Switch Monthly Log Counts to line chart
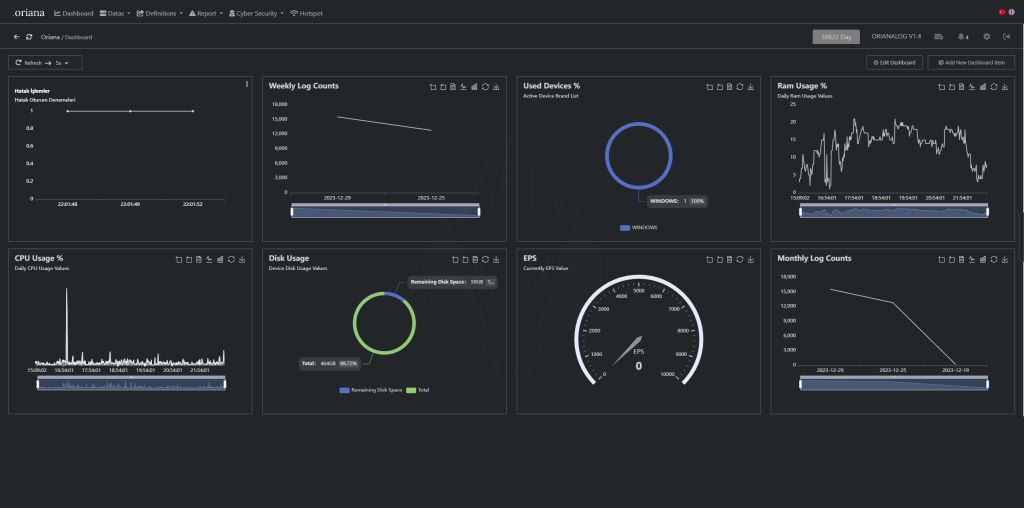Screen dimensions: 1024x508 pos(972,259)
